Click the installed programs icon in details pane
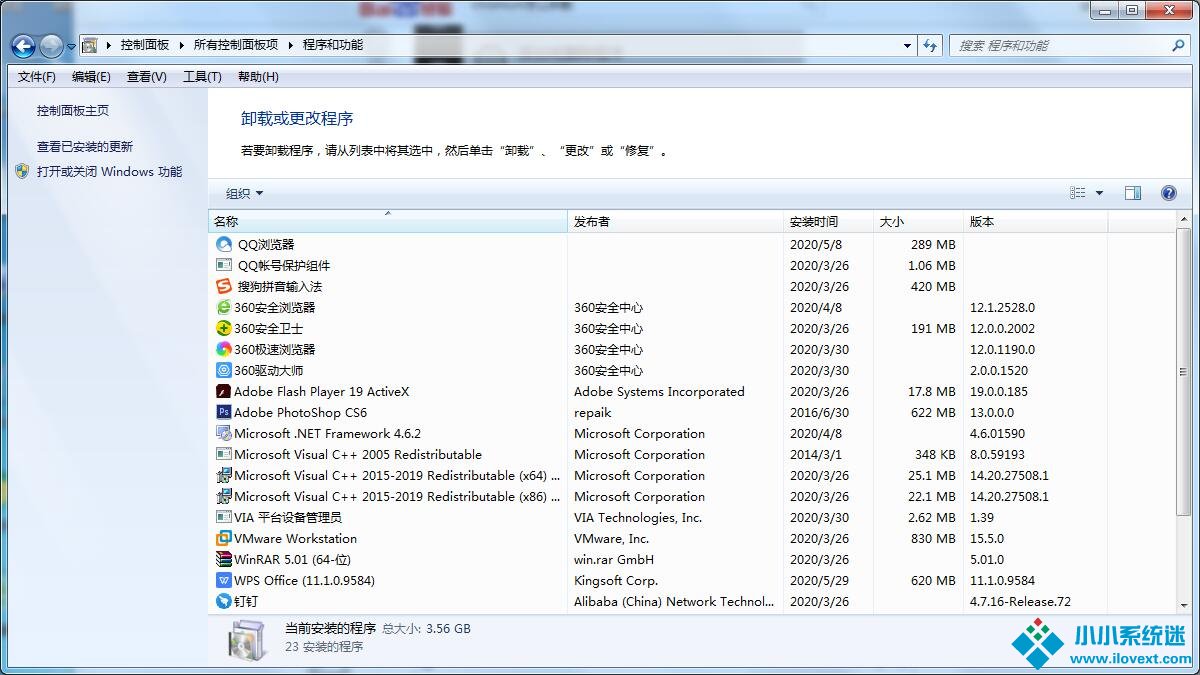Image resolution: width=1200 pixels, height=675 pixels. [246, 641]
